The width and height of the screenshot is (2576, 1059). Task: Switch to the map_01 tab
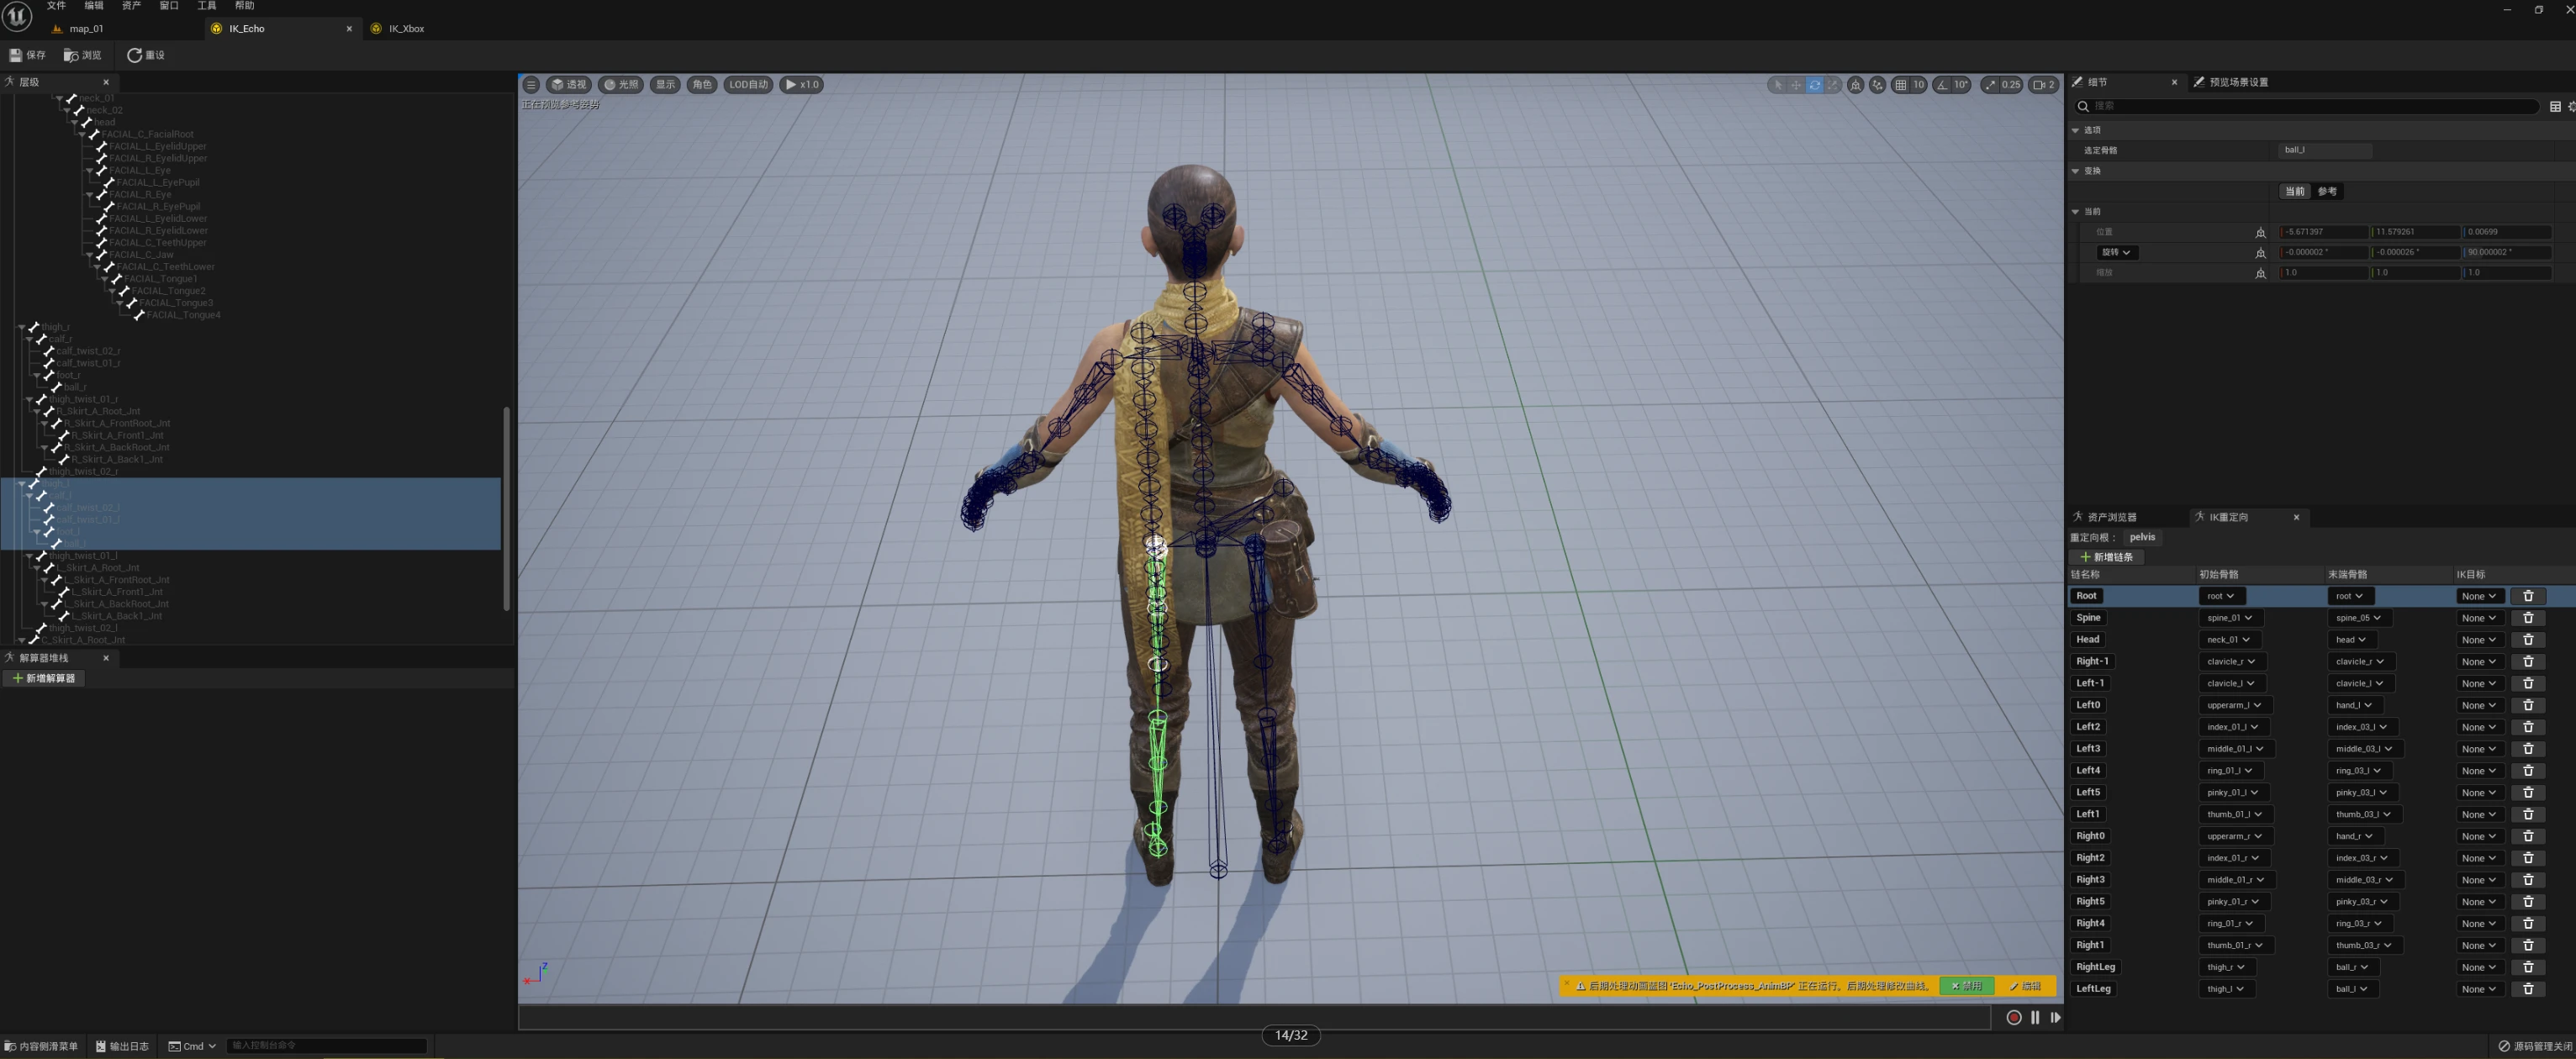86,29
